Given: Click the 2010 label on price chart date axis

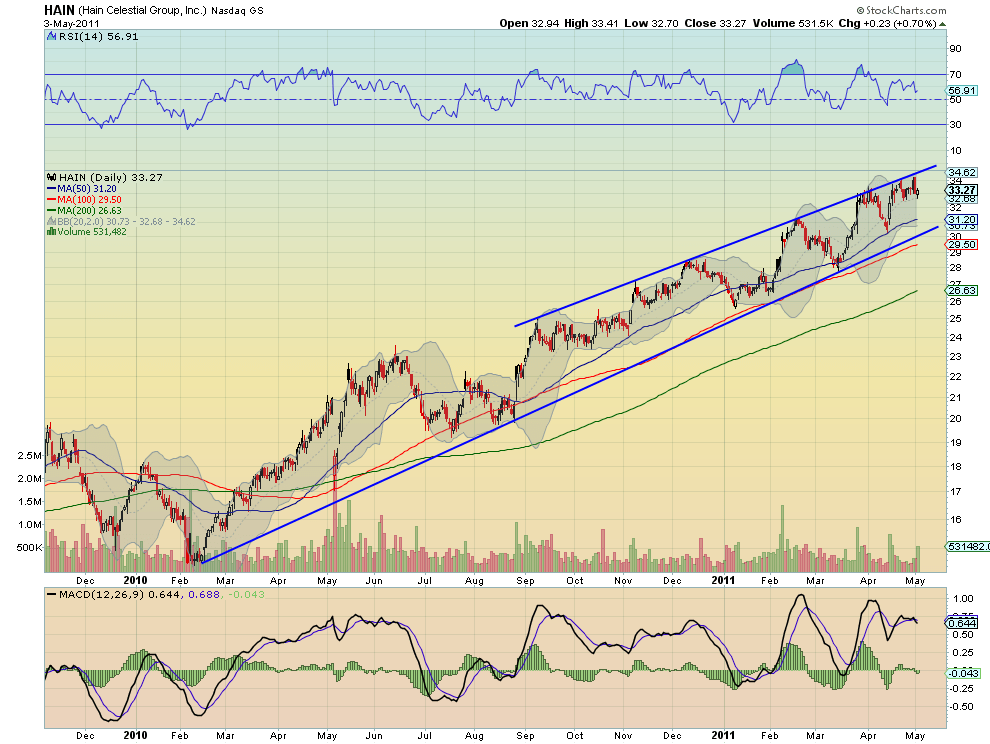Looking at the screenshot, I should point(135,580).
